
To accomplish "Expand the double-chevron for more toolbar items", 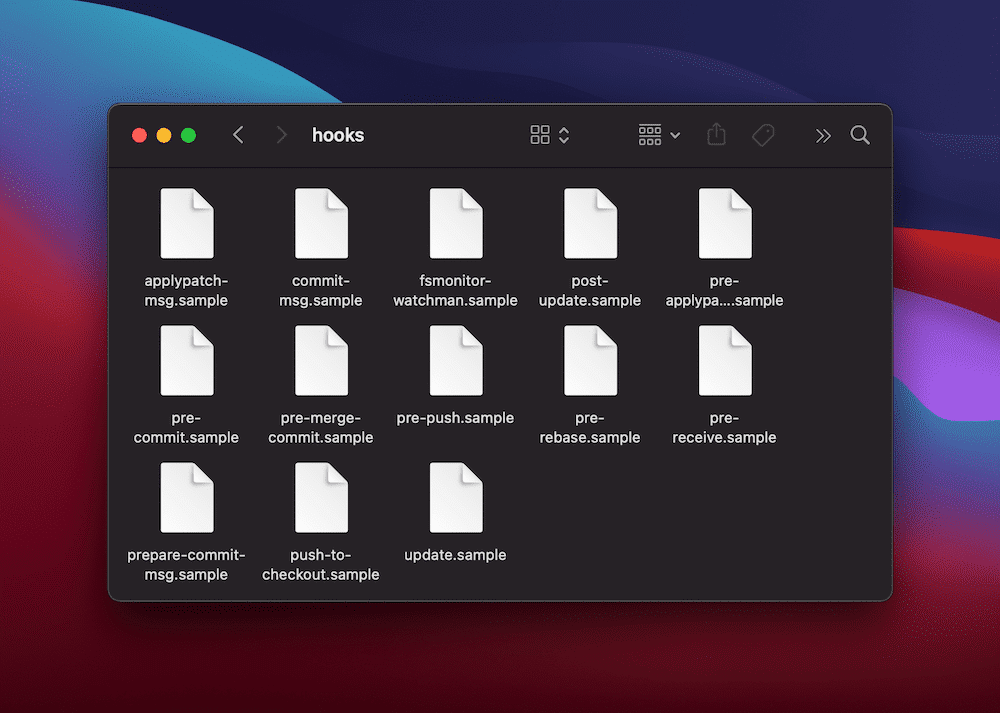I will pos(822,134).
